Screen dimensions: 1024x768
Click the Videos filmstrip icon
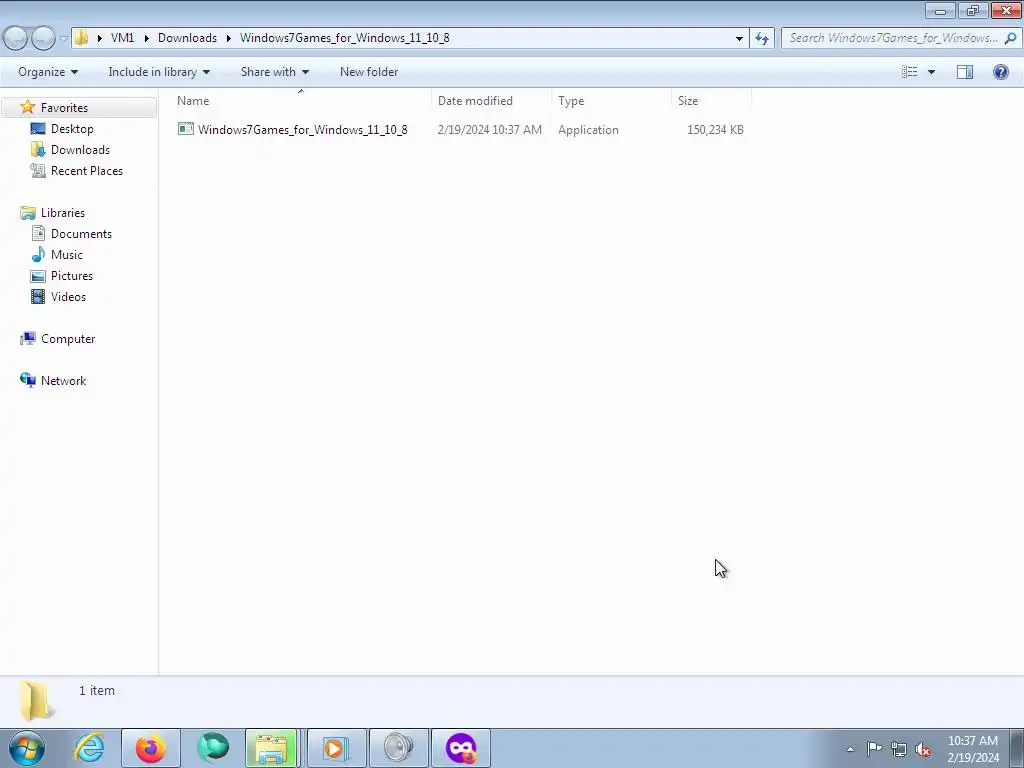(39, 296)
